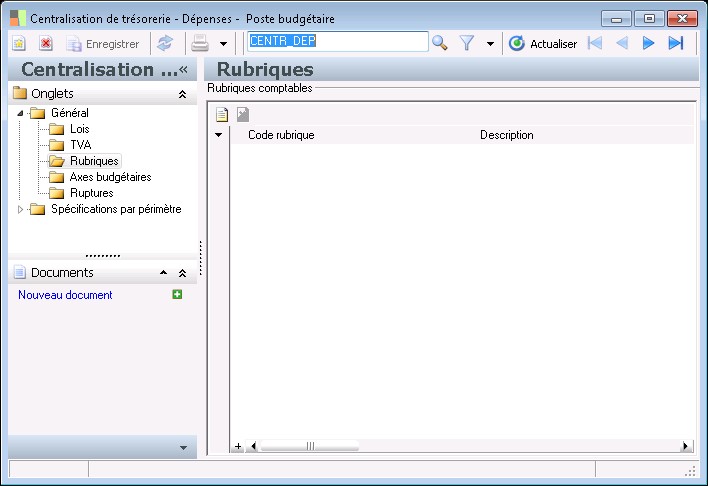Click the printer icon

200,43
